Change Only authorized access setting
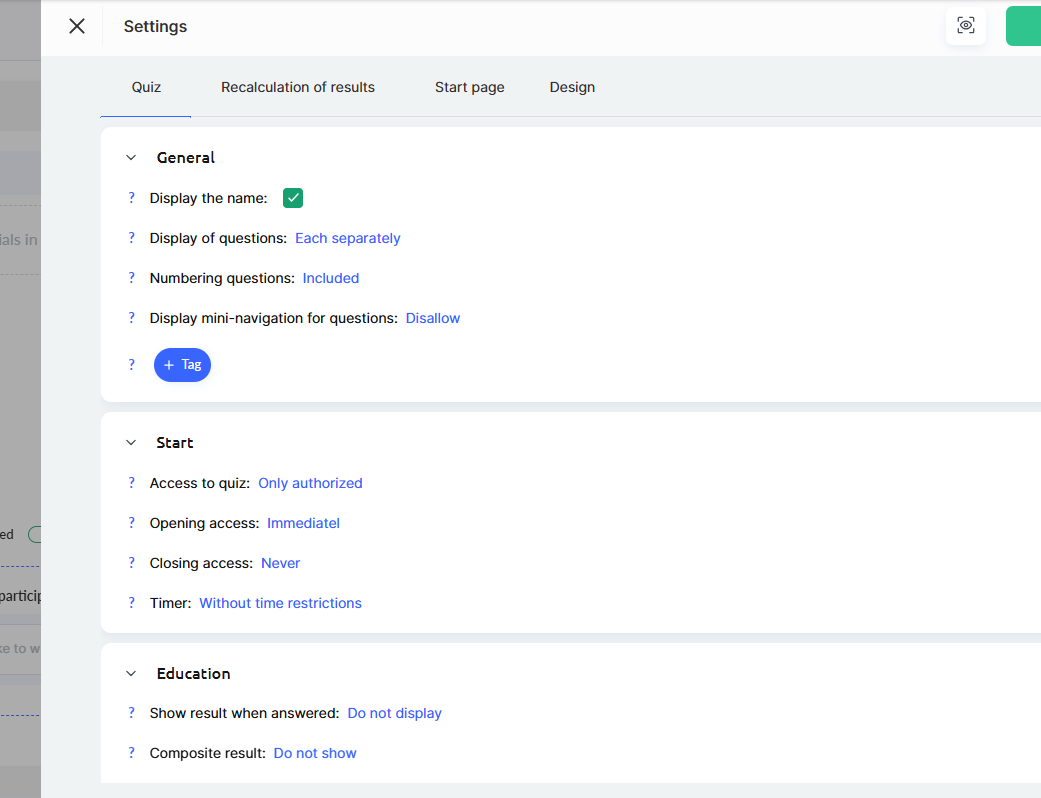This screenshot has width=1041, height=798. [310, 483]
